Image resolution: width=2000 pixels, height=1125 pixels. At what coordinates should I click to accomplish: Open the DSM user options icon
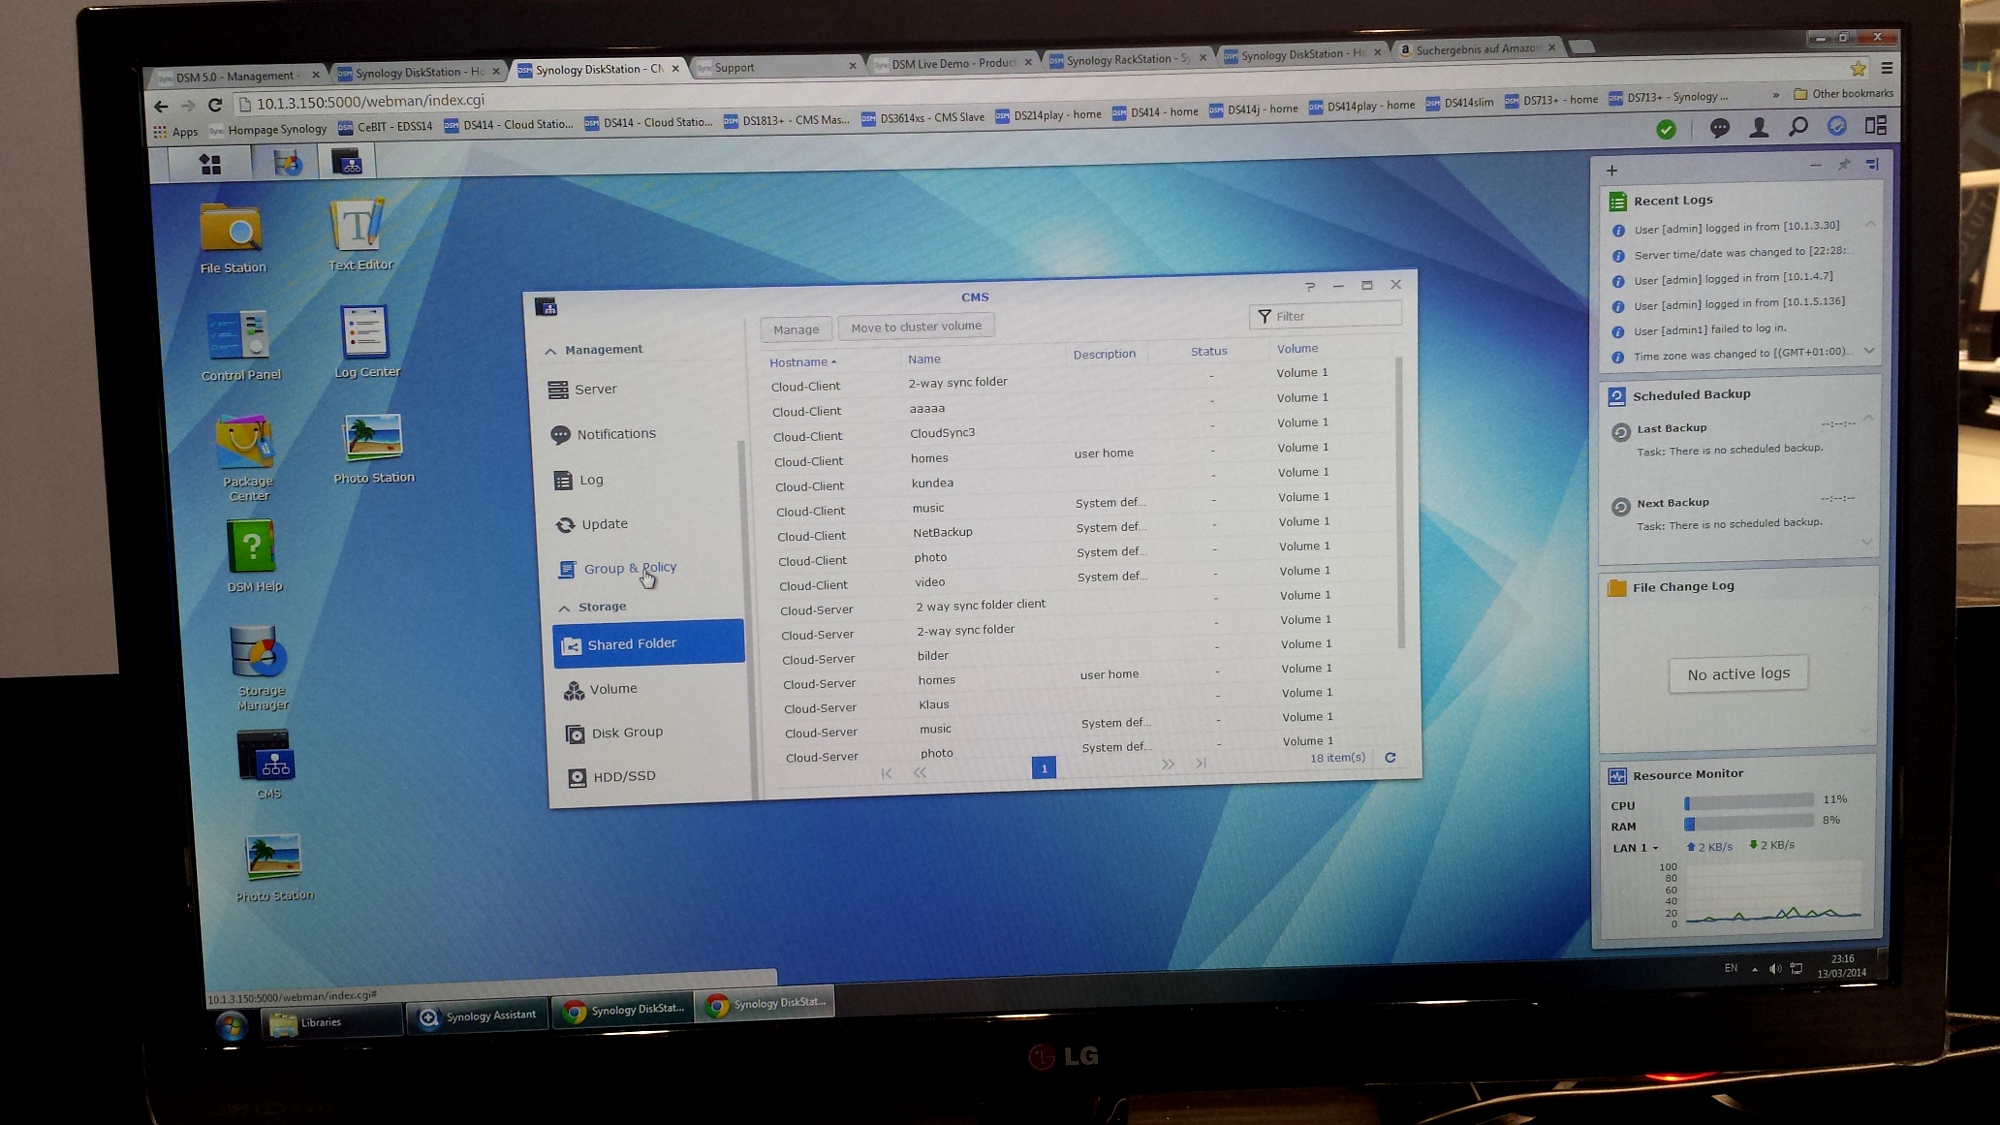(1759, 127)
